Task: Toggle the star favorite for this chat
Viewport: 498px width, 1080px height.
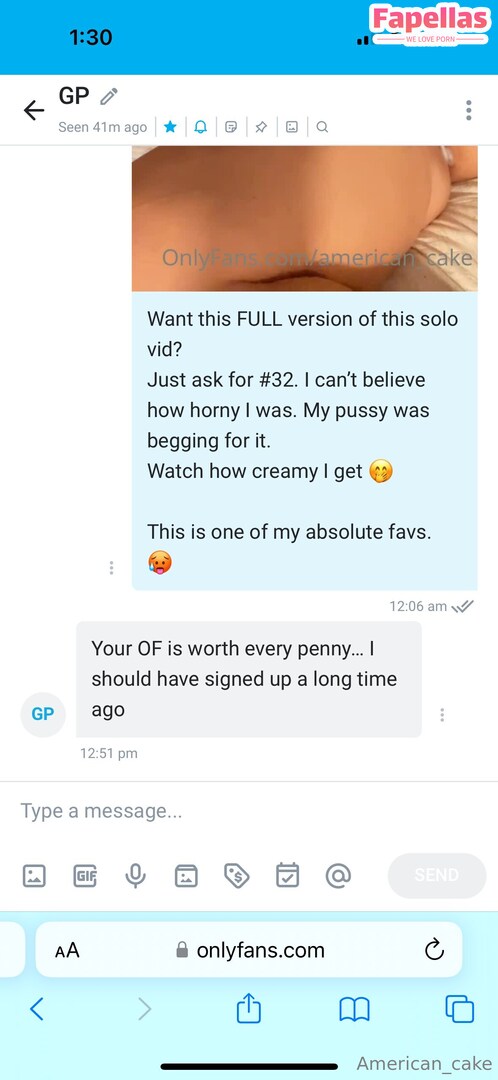Action: [x=171, y=127]
